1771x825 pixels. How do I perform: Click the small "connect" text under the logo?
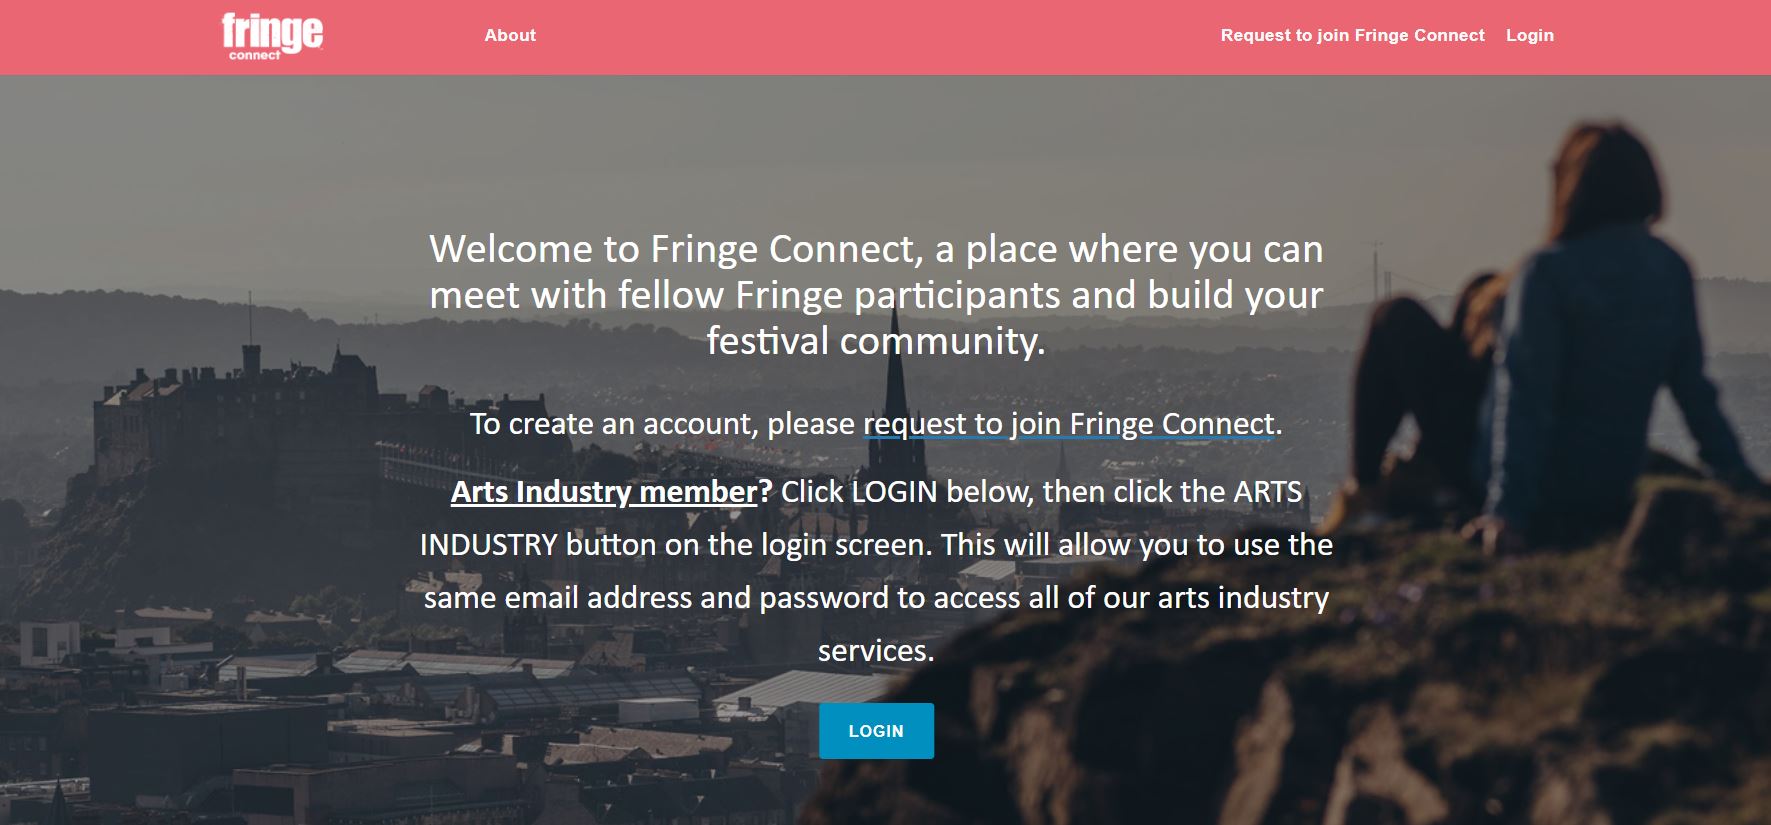point(254,56)
